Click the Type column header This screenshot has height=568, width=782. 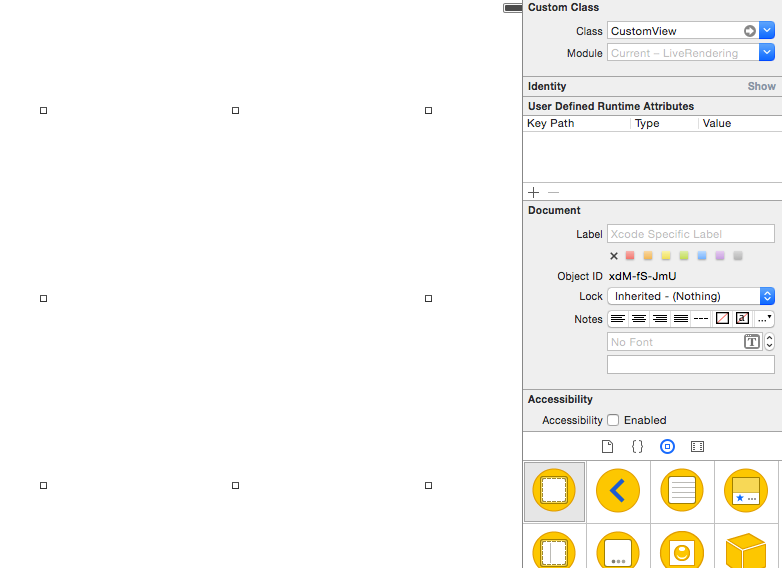[647, 123]
